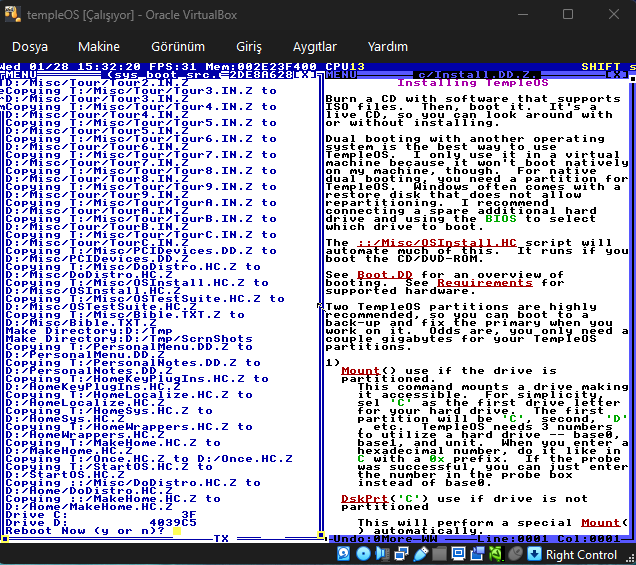Click the network adapter indicator icon
Screen dimensions: 636x565
click(401, 554)
